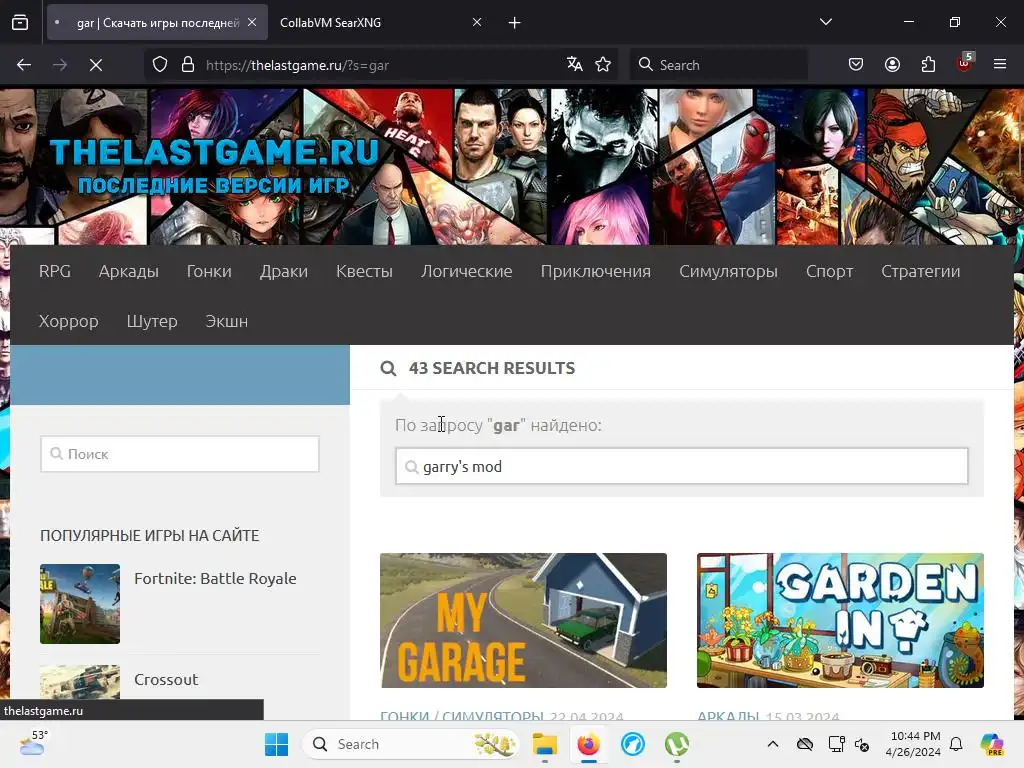
Task: Stop loading the page
Action: tap(96, 65)
